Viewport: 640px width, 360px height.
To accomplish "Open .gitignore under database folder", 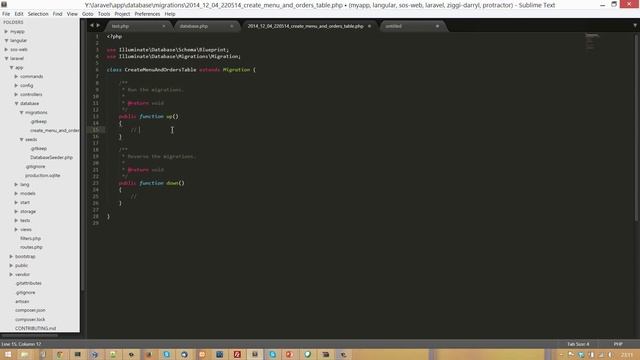I will [x=35, y=167].
